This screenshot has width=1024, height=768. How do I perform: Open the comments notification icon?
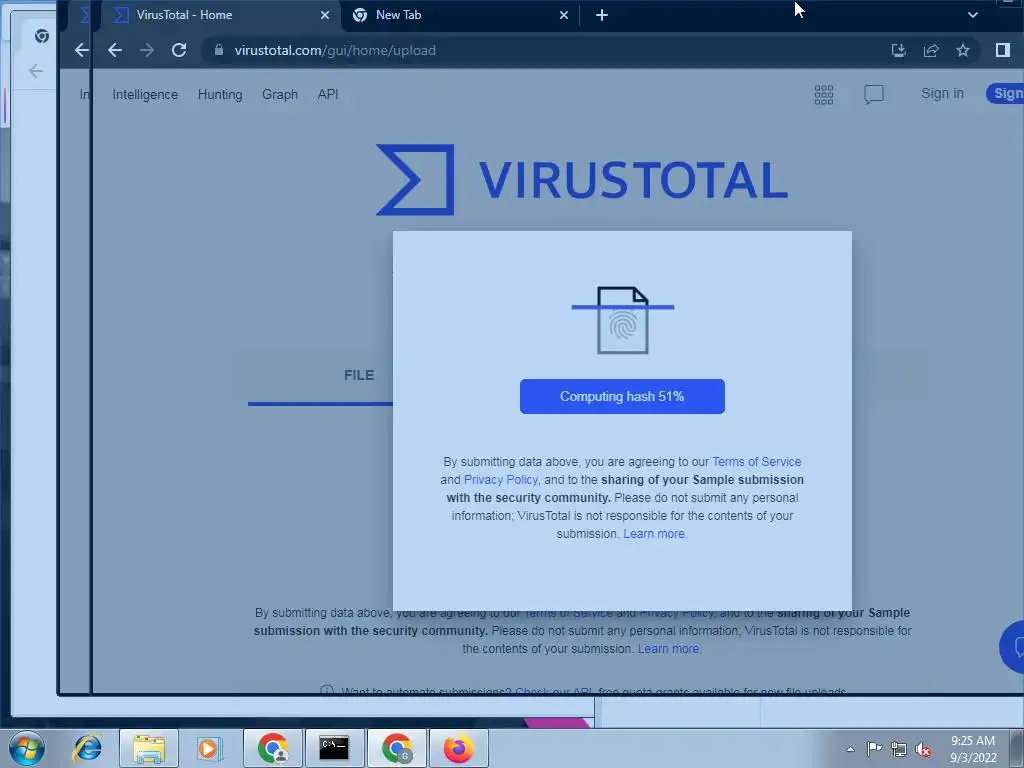[874, 95]
